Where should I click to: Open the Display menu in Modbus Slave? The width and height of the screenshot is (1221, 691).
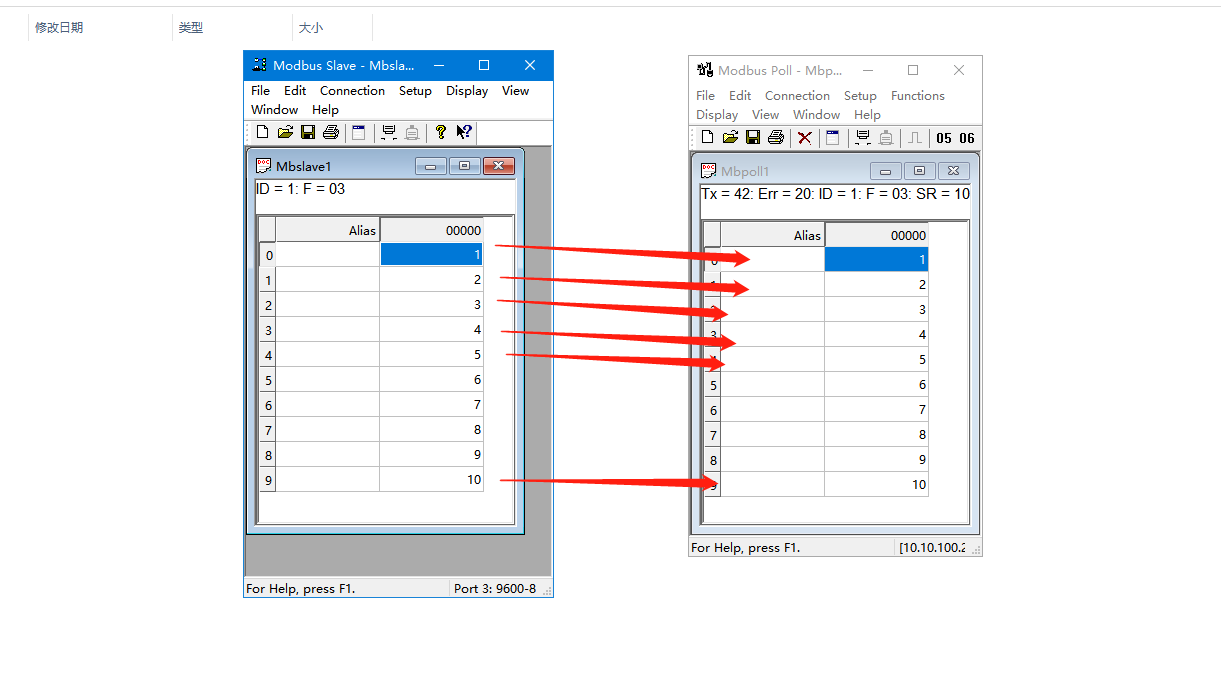tap(467, 91)
